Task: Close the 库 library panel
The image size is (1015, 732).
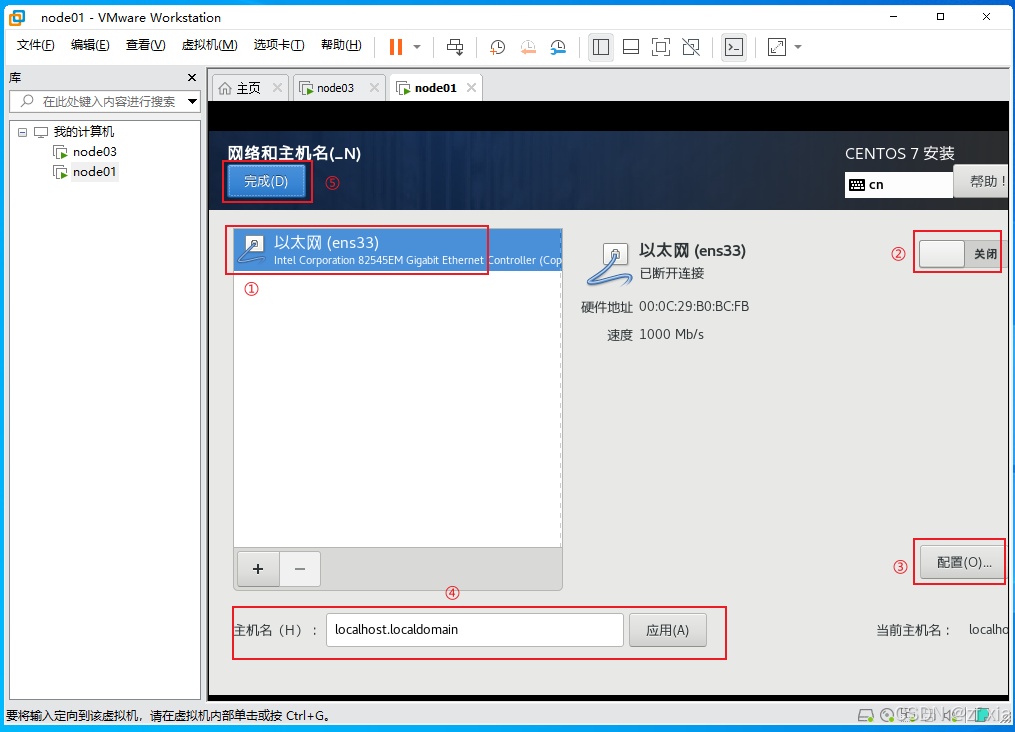Action: (192, 78)
